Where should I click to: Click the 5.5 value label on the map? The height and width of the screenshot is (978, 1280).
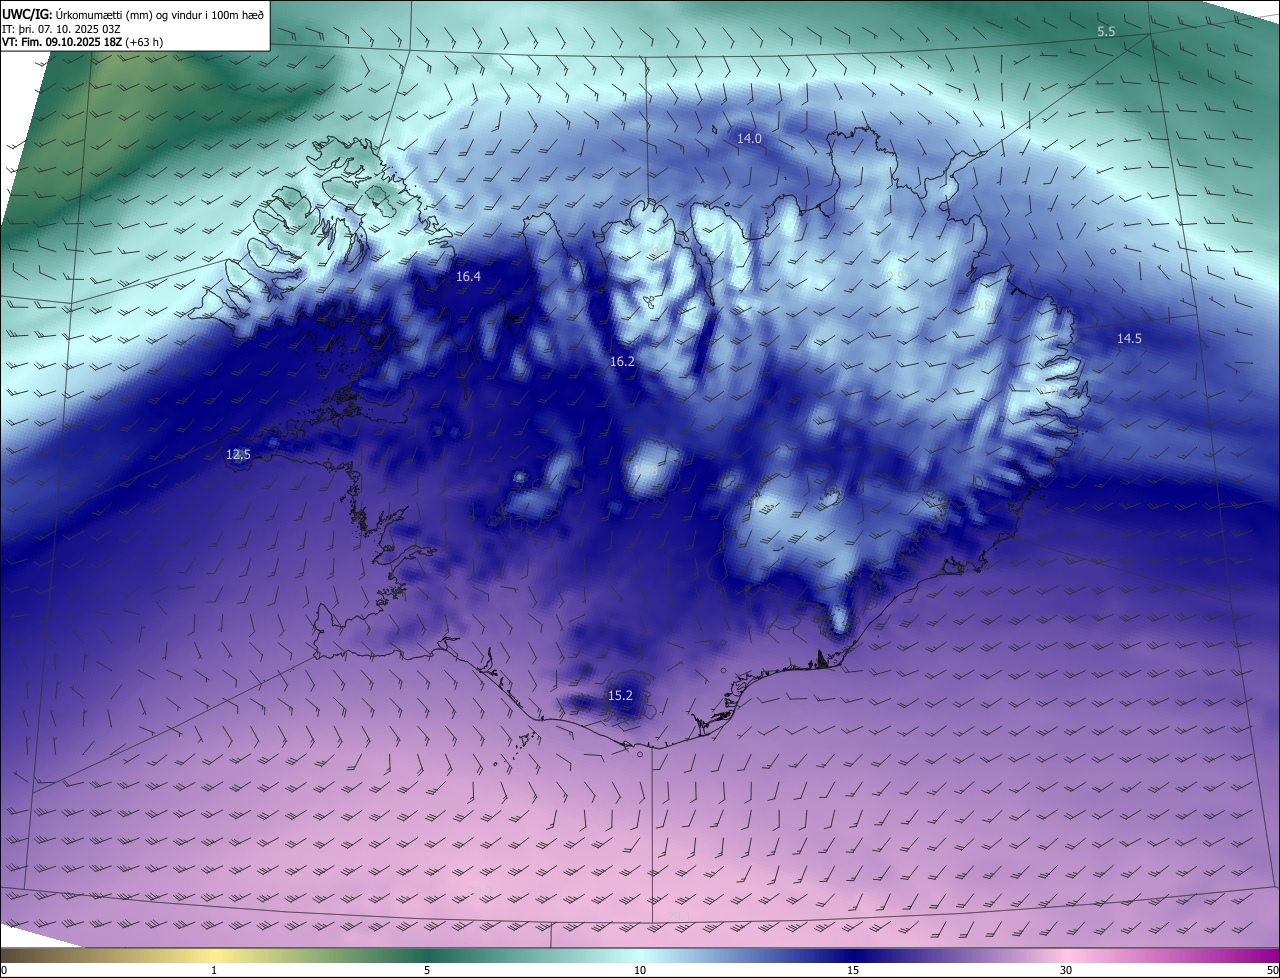tap(1106, 32)
